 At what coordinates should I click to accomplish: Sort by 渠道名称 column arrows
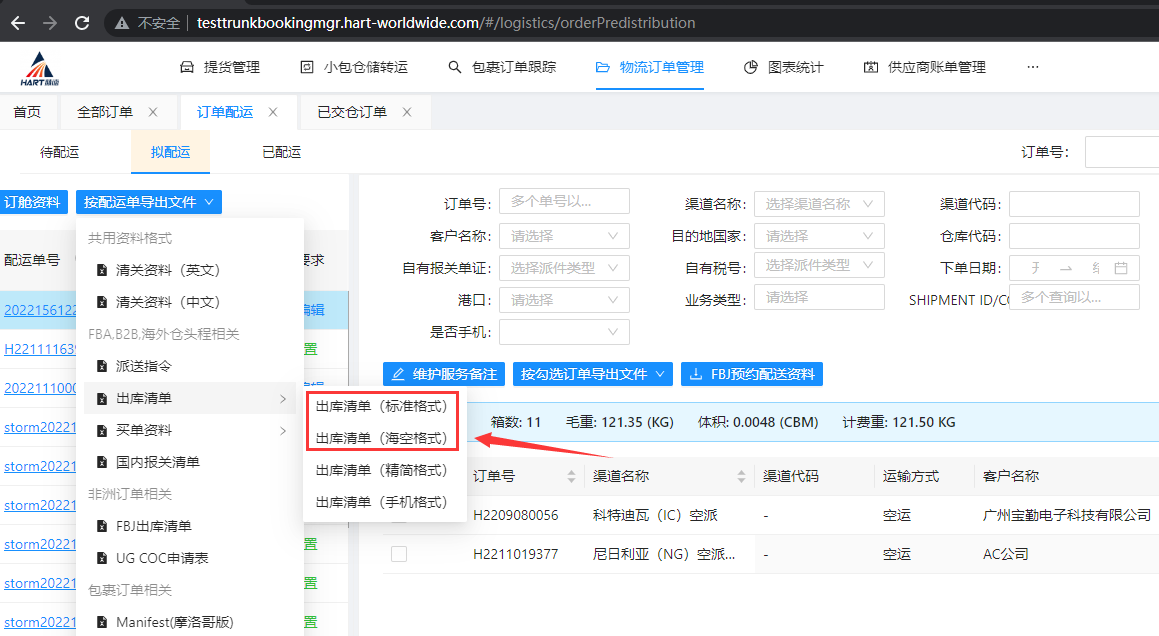(x=742, y=477)
